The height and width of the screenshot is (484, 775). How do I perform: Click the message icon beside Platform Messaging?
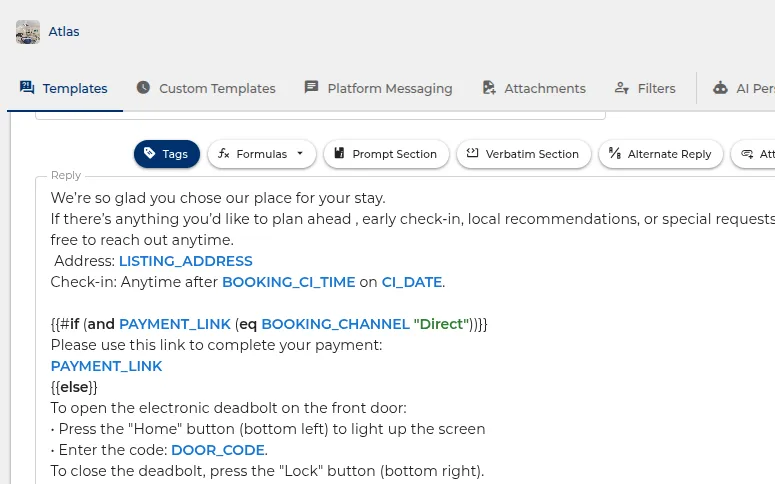point(311,87)
